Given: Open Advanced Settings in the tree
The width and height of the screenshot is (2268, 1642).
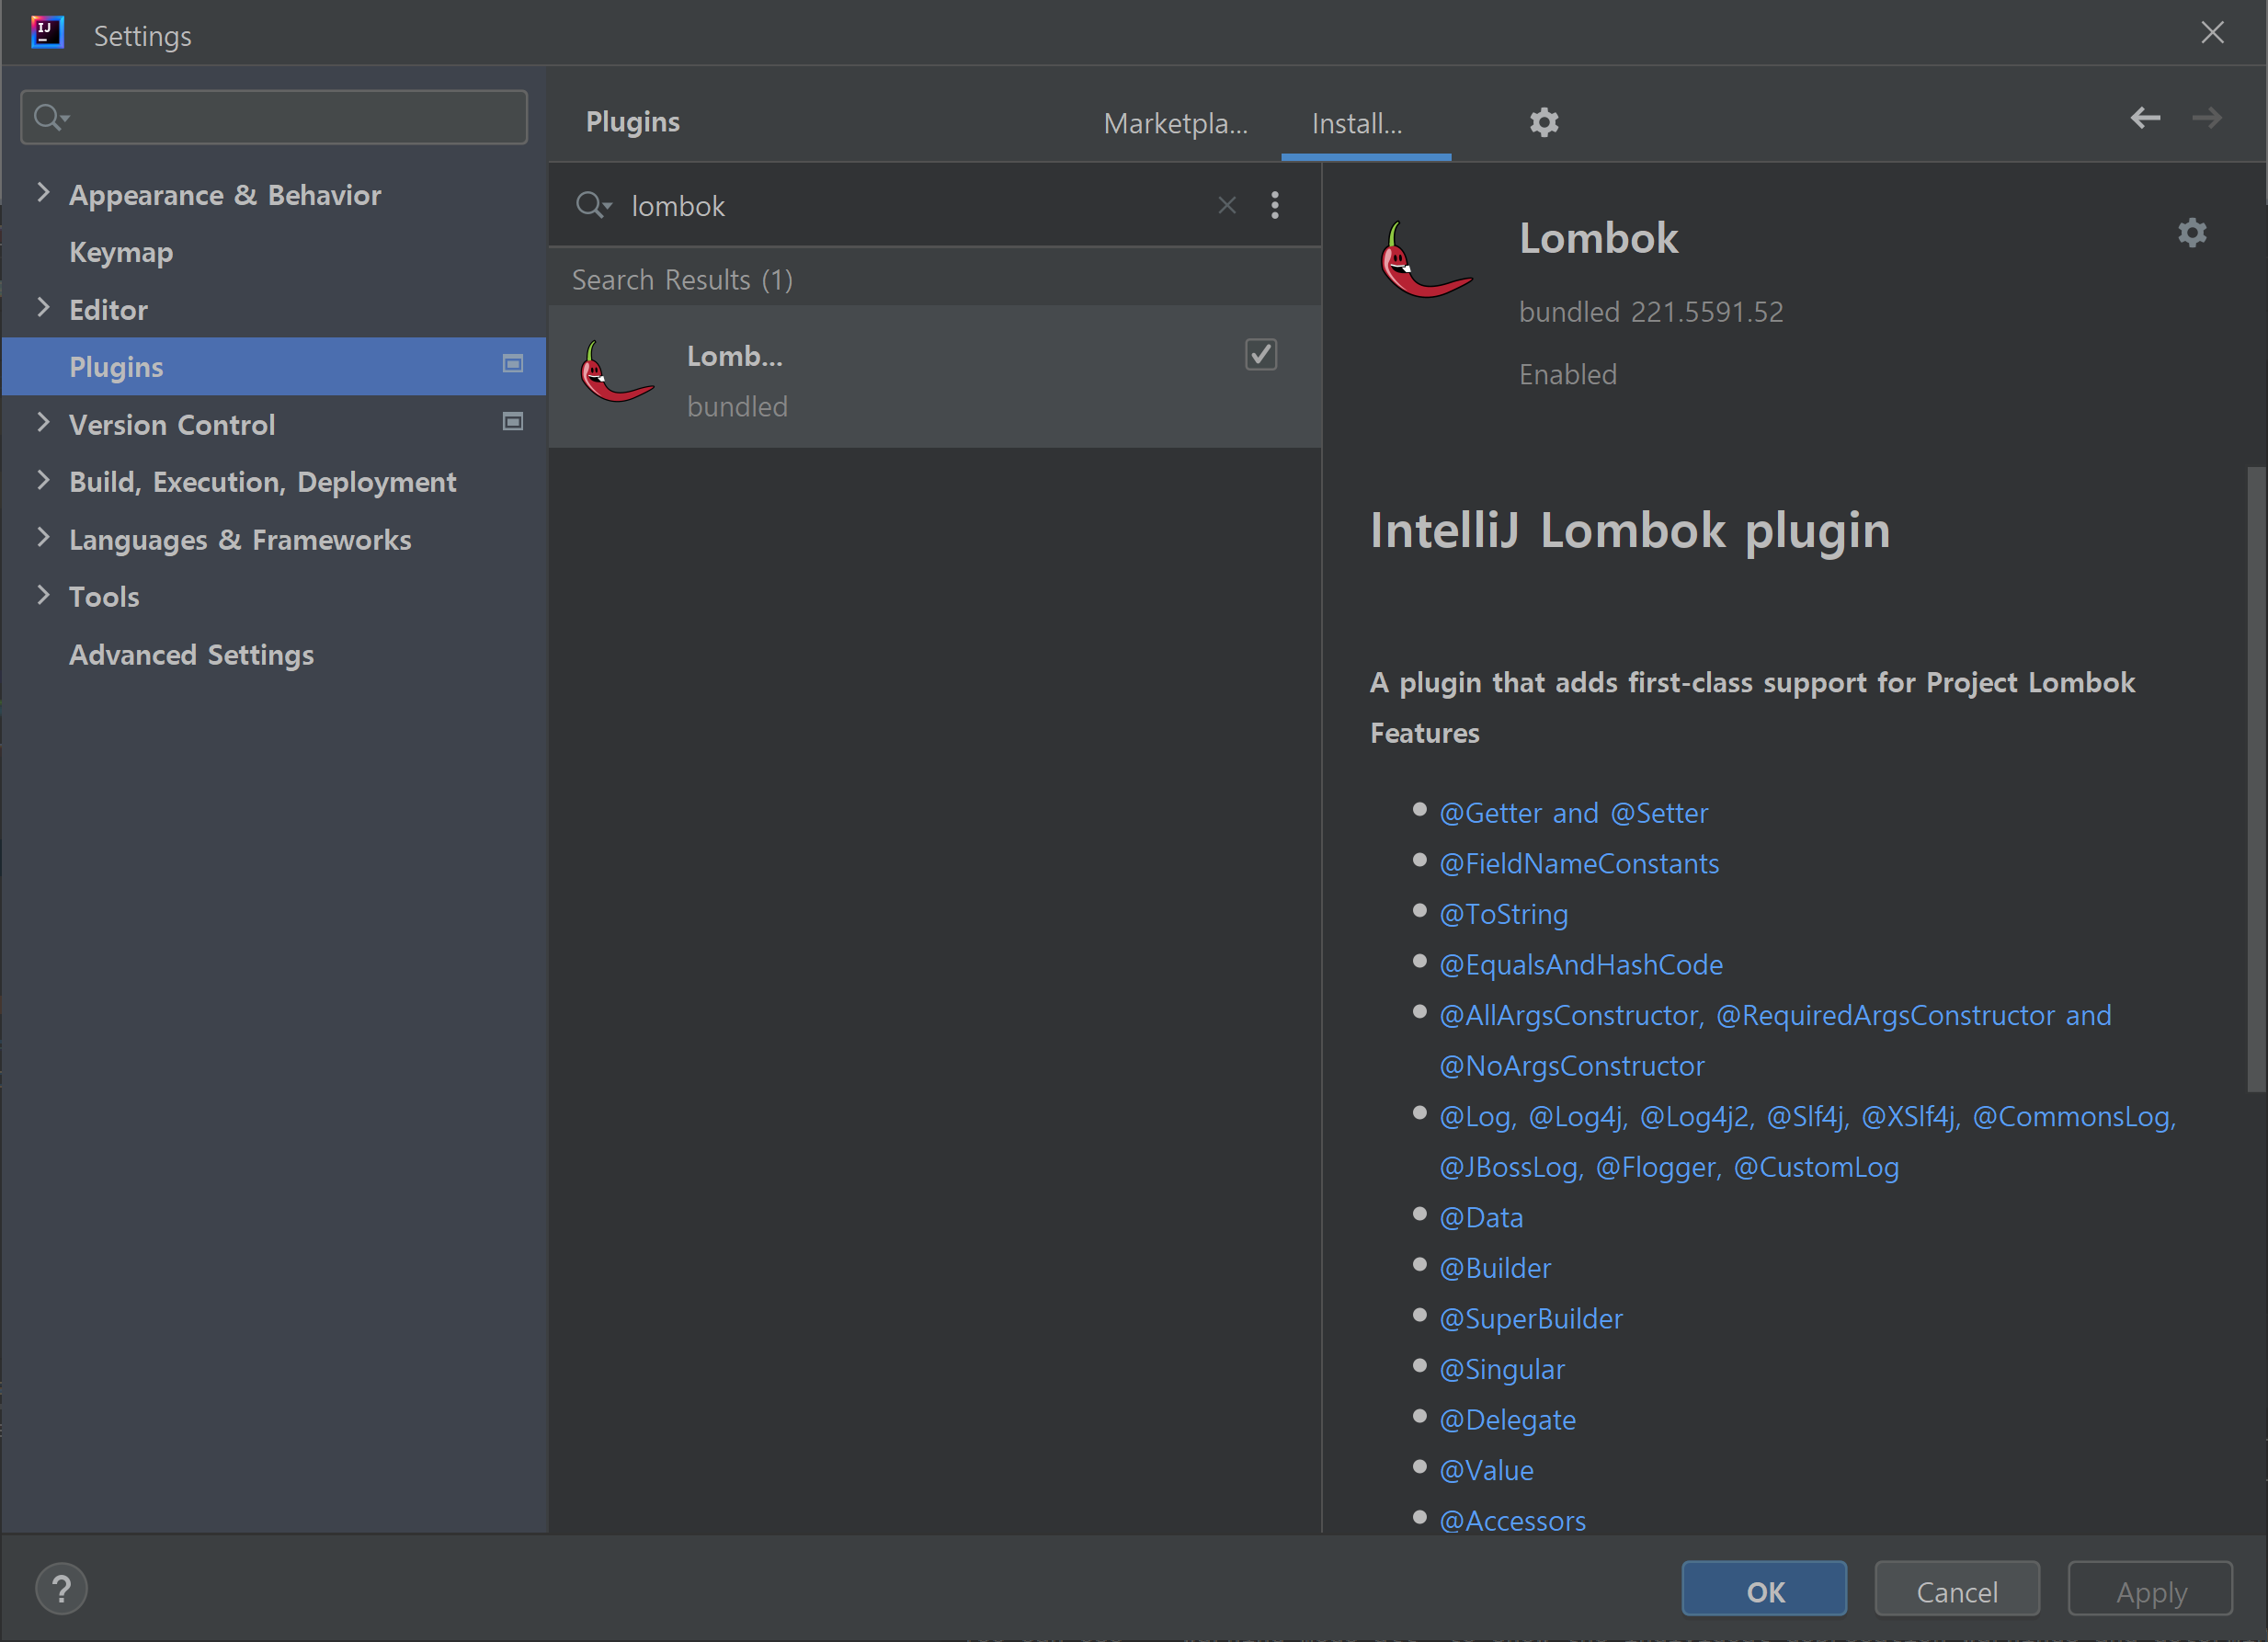Looking at the screenshot, I should tap(191, 655).
